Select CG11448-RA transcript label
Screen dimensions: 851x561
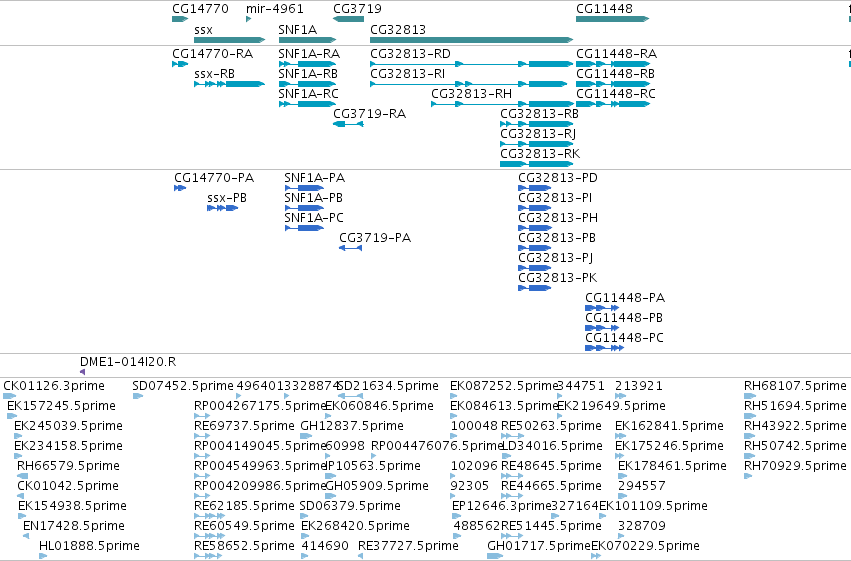(x=617, y=54)
